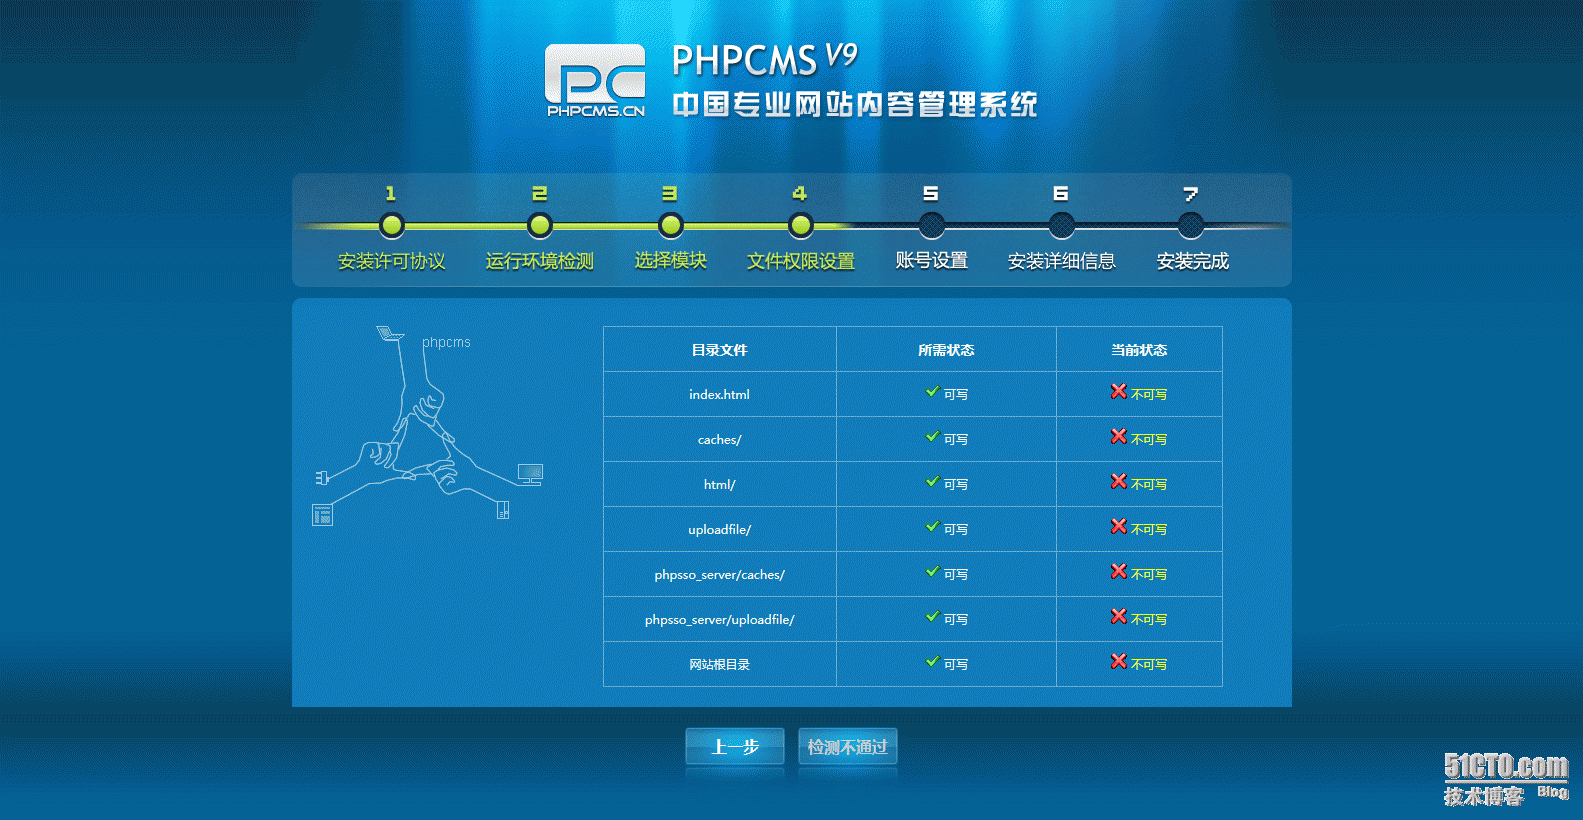The image size is (1583, 820).
Task: Click the 当前状态 column header
Action: pos(1139,350)
